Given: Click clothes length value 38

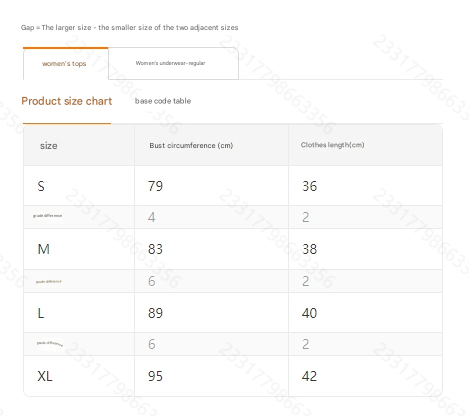Looking at the screenshot, I should tap(309, 249).
